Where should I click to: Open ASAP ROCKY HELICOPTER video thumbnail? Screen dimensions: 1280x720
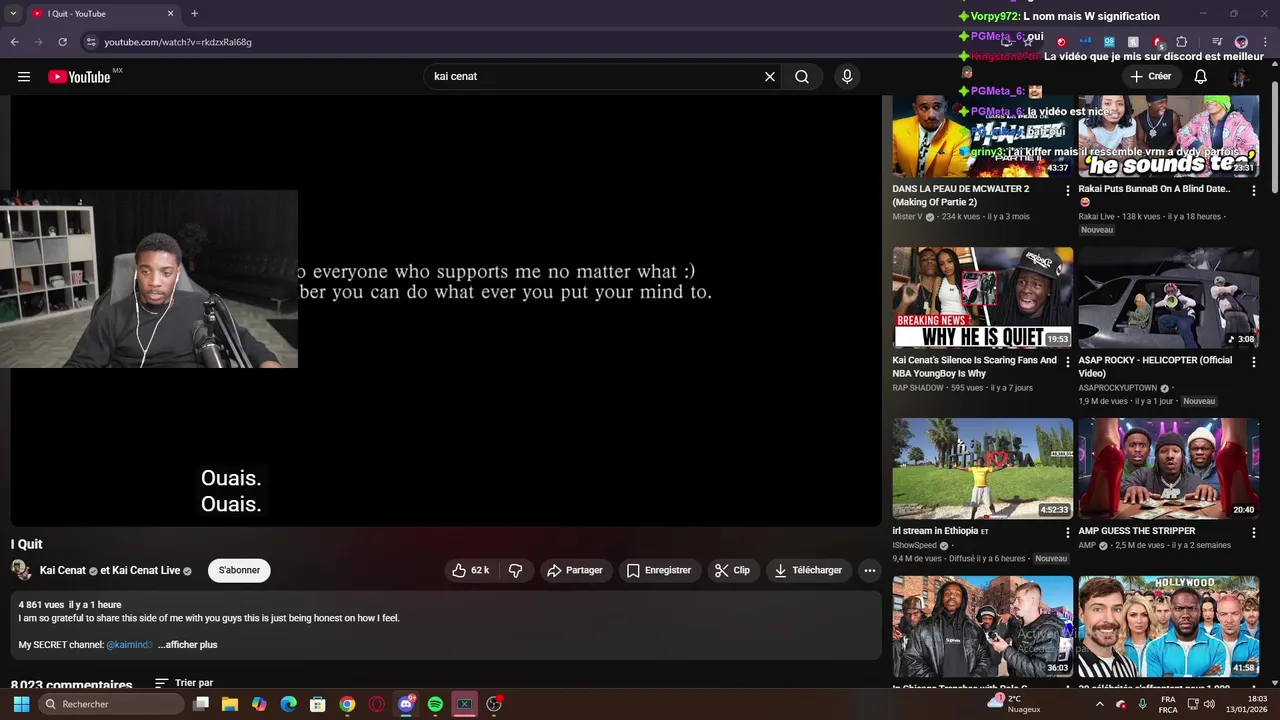(1168, 297)
